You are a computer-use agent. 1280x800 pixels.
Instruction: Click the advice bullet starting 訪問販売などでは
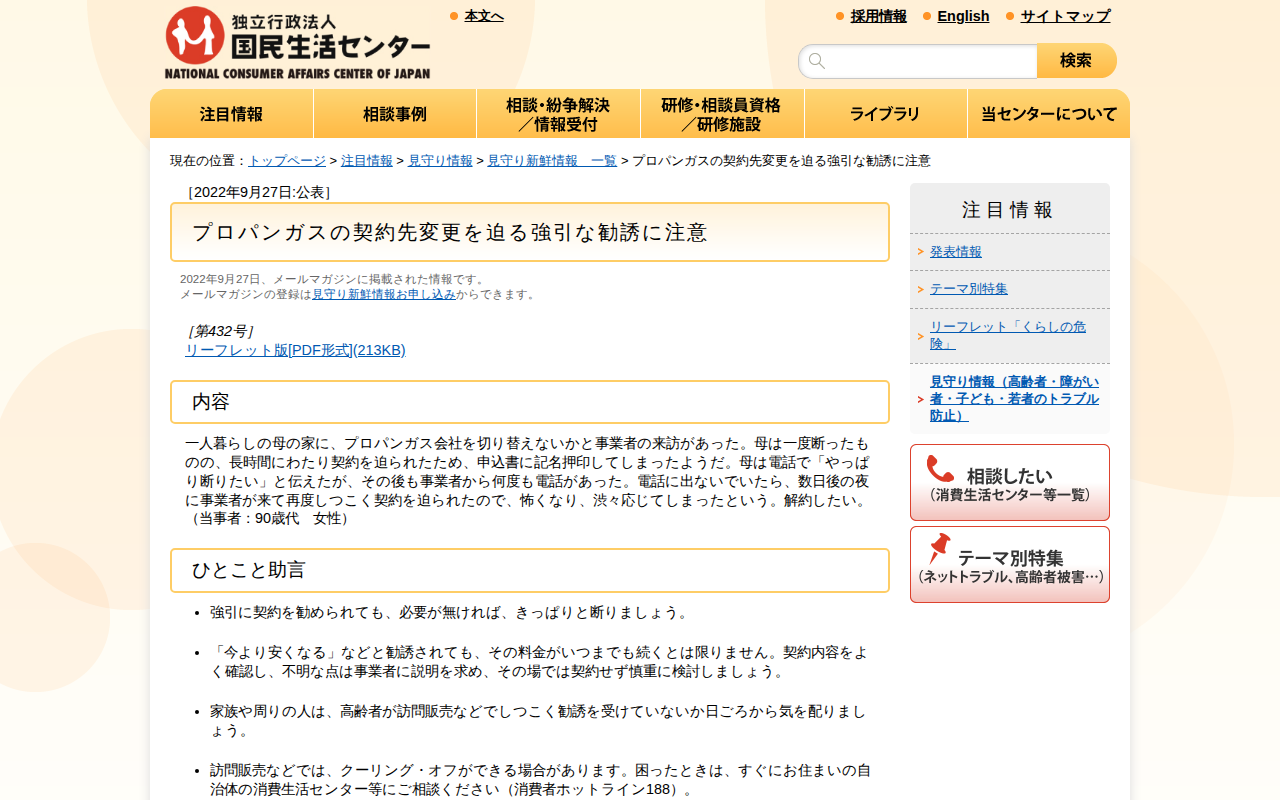540,780
